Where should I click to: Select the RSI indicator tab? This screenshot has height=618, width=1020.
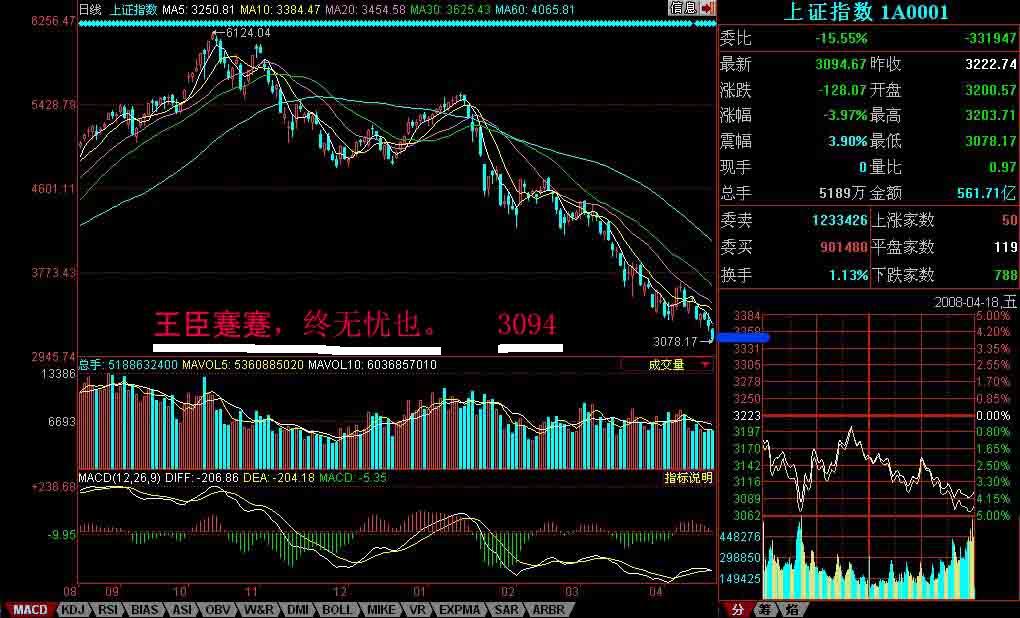coord(108,609)
